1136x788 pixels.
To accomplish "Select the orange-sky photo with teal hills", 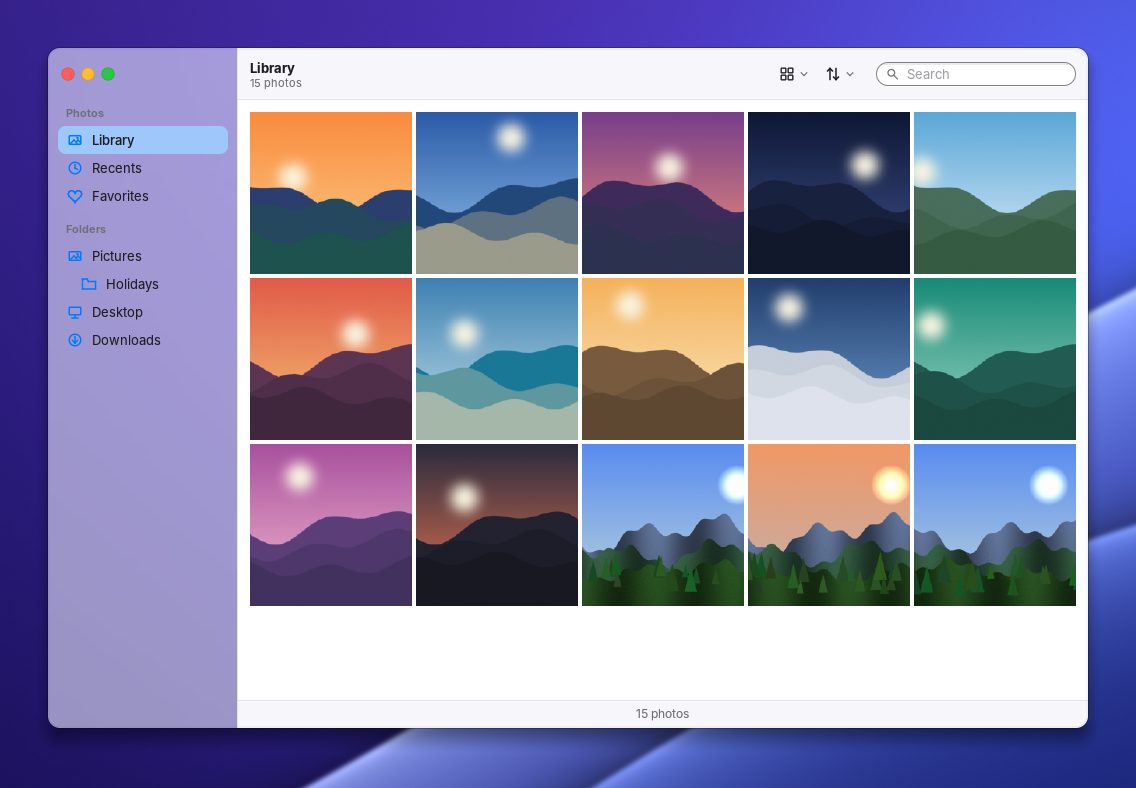I will point(331,193).
